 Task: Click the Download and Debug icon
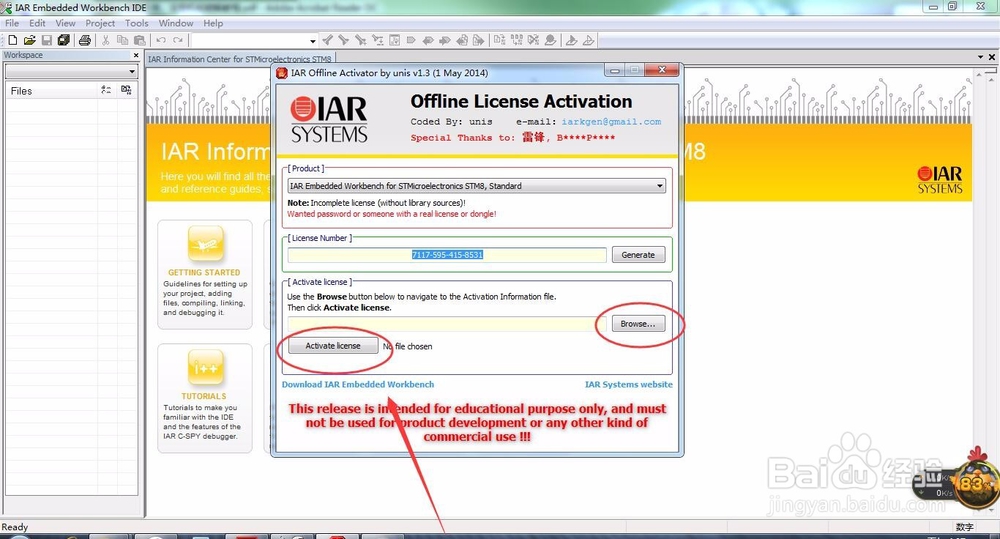point(571,40)
